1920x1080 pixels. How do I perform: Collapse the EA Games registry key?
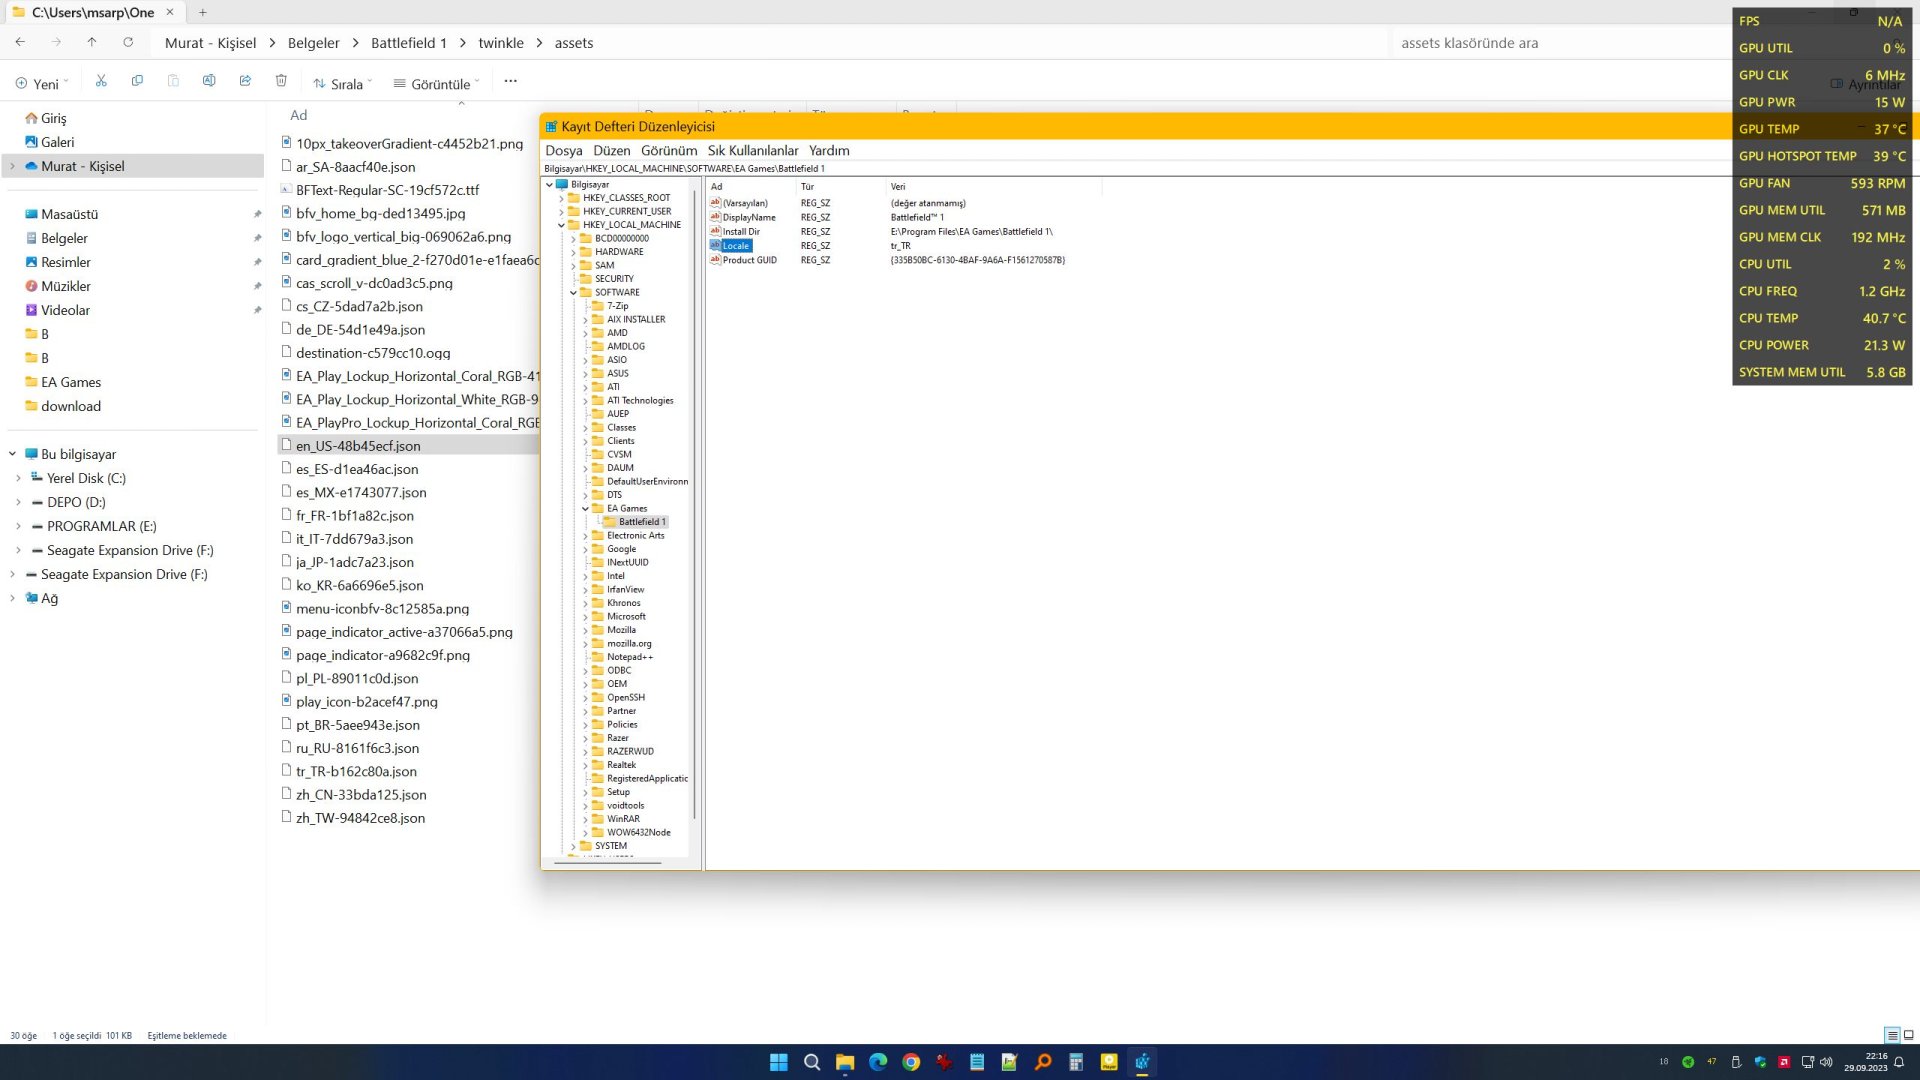click(x=586, y=509)
